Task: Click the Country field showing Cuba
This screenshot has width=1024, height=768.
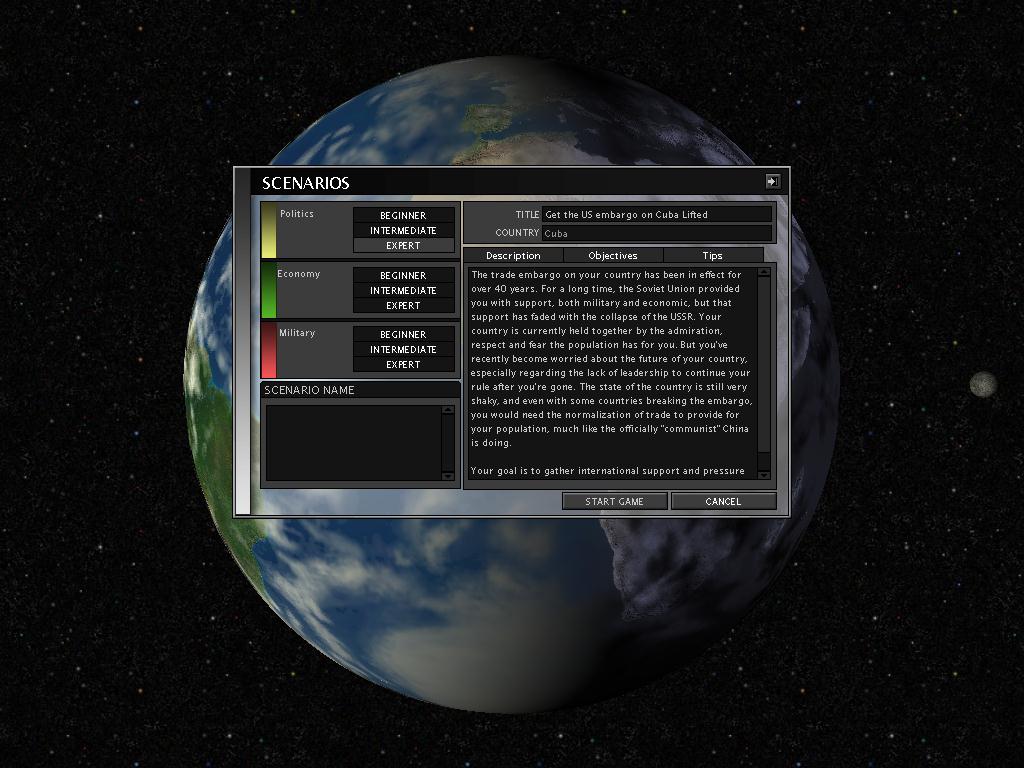Action: point(657,233)
